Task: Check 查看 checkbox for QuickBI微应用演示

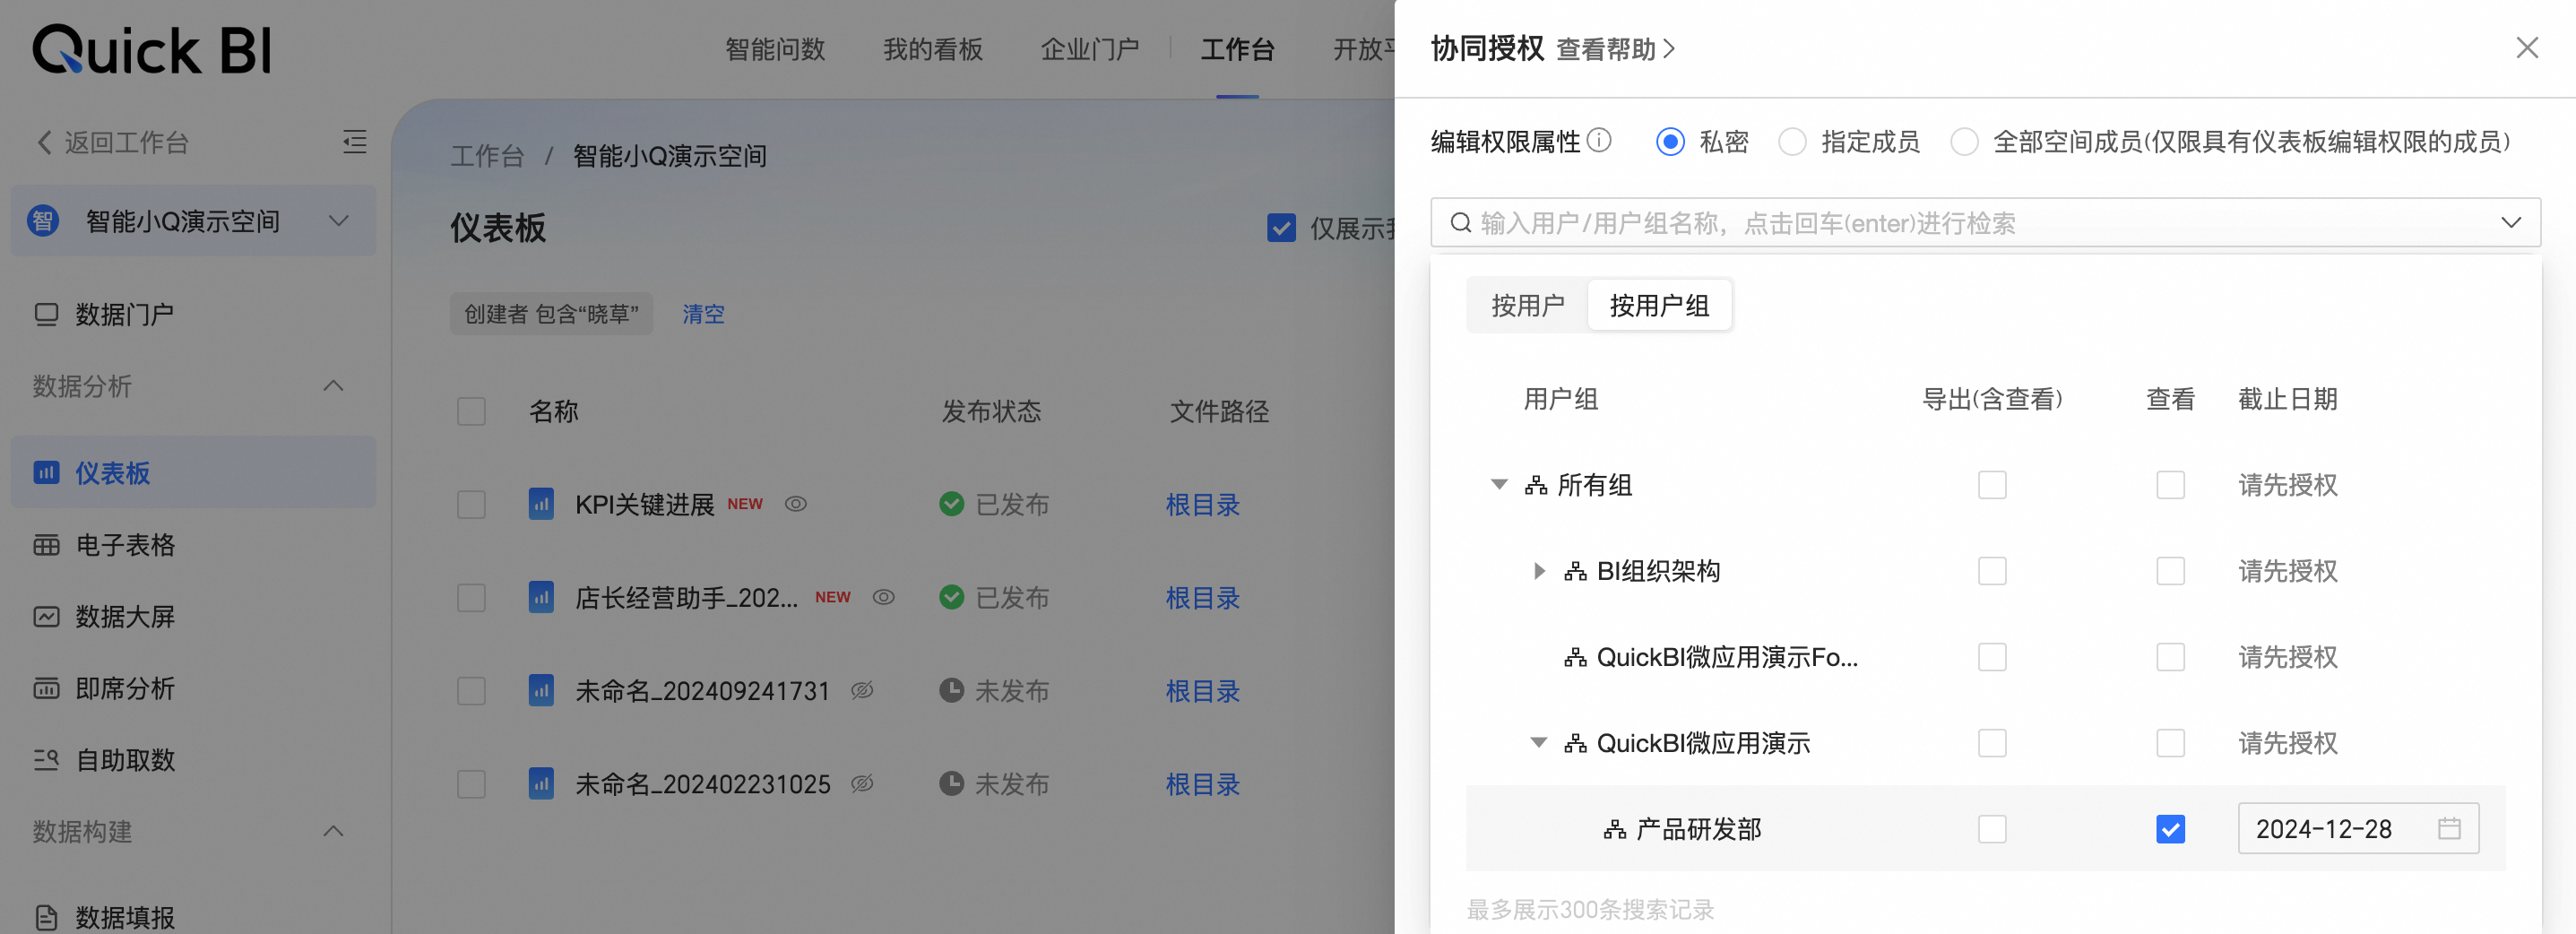Action: point(2170,743)
